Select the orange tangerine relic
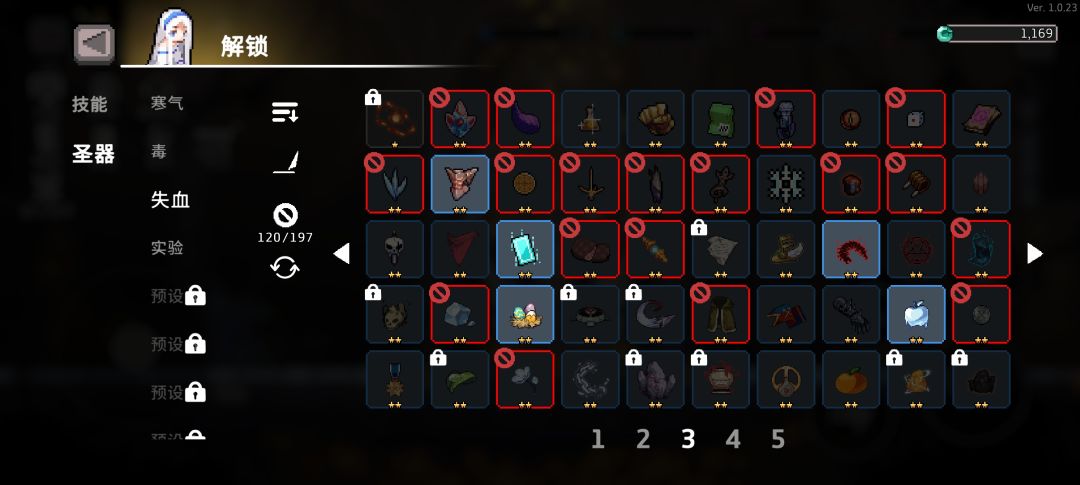Screen dimensions: 1080x485 (x=851, y=379)
